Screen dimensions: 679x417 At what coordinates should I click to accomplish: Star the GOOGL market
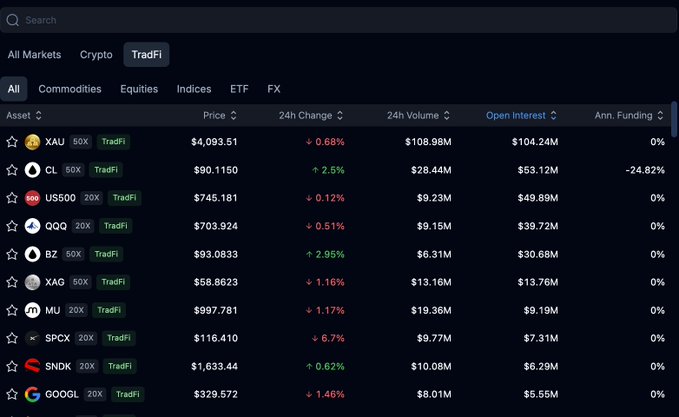tap(12, 394)
